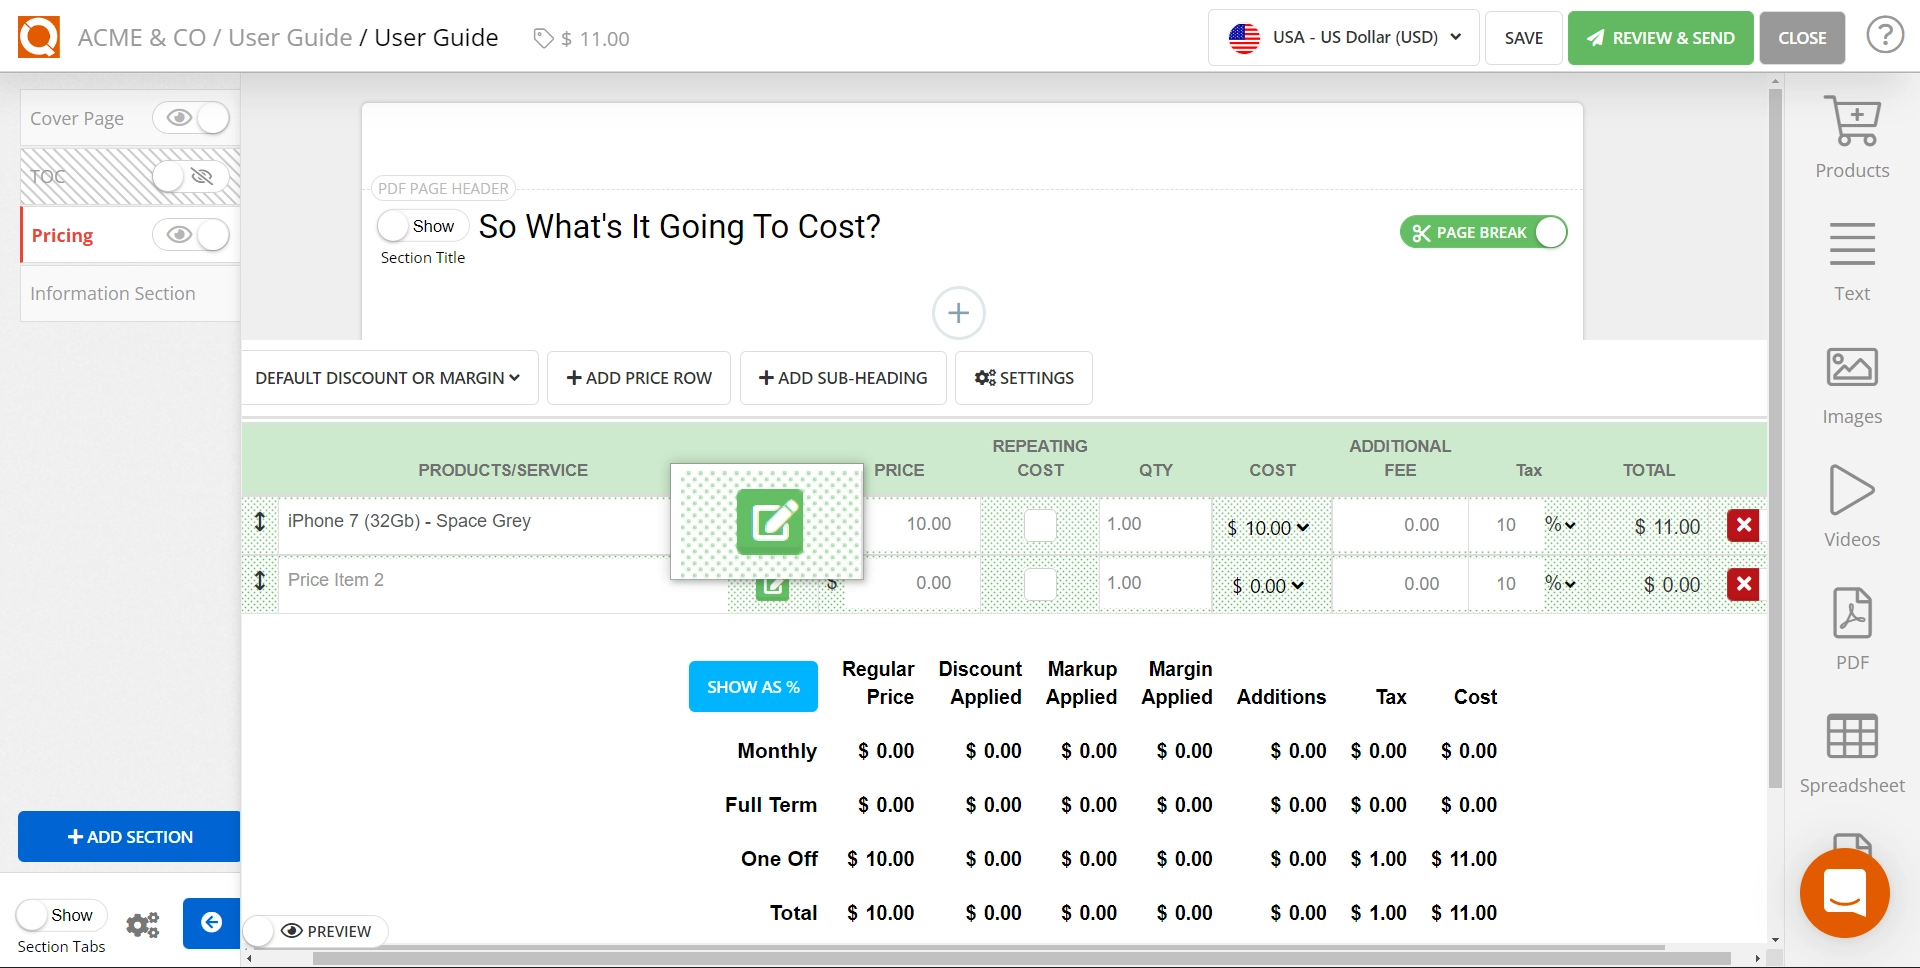
Task: Insert a Spreadsheet block
Action: tap(1851, 737)
